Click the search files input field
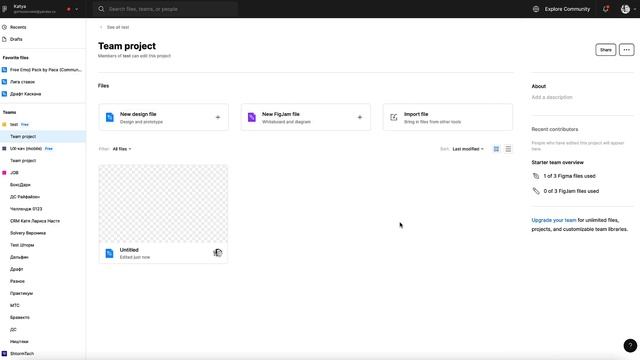Viewport: 640px width, 360px height. coord(165,9)
